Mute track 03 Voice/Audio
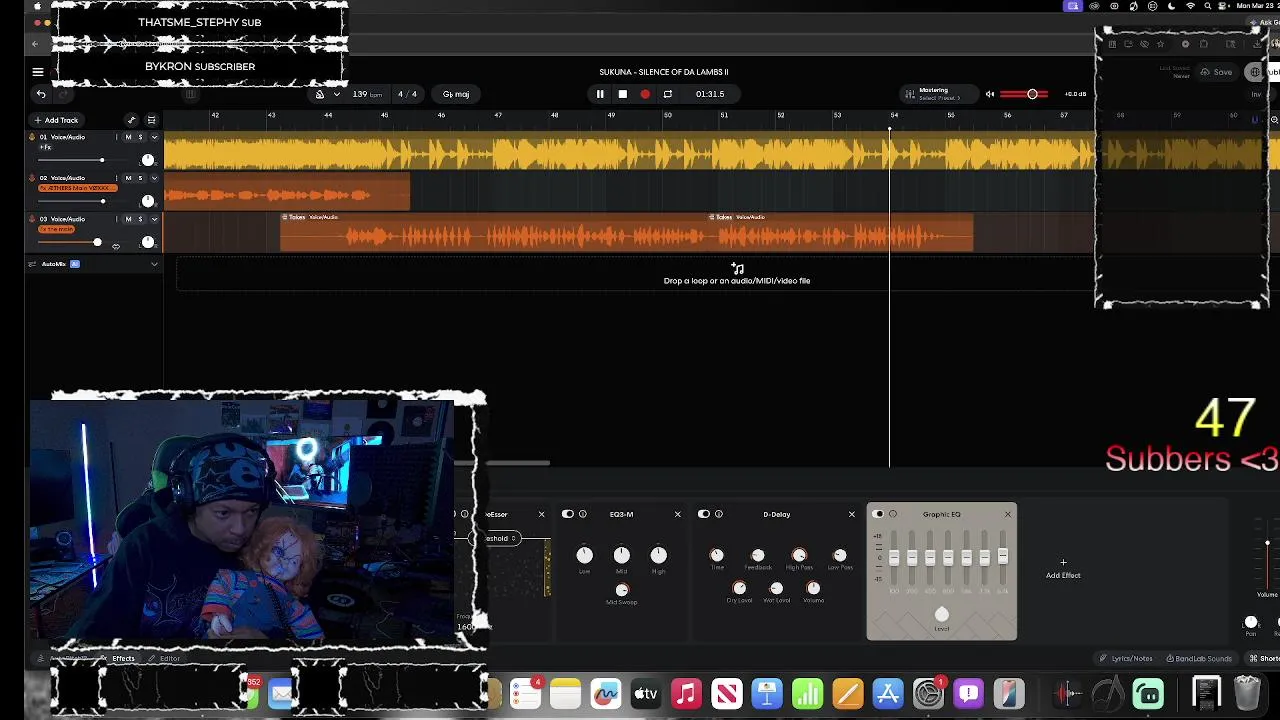Screen dimensions: 1280x720 [128, 219]
